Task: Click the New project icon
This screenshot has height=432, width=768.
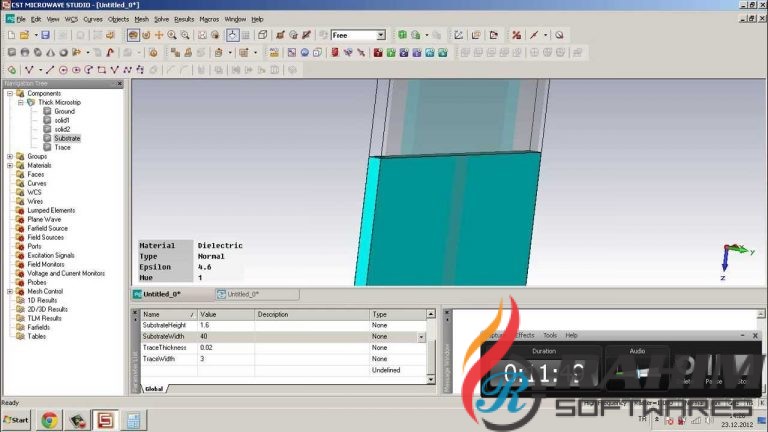Action: coord(11,35)
